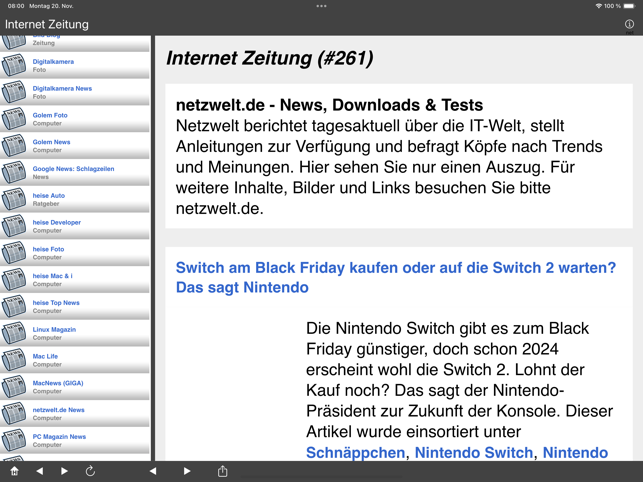Tap the Wi-Fi status icon
The width and height of the screenshot is (643, 482).
[x=599, y=6]
